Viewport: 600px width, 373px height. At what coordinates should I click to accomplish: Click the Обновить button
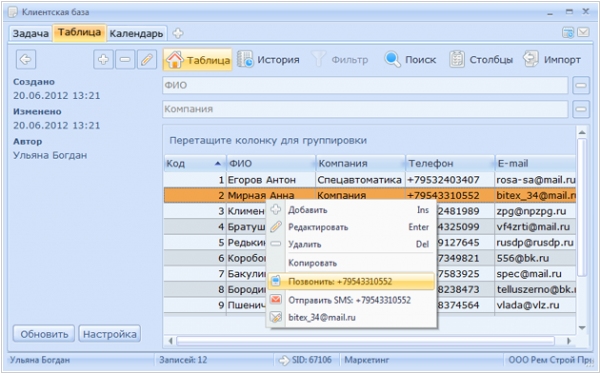44,334
